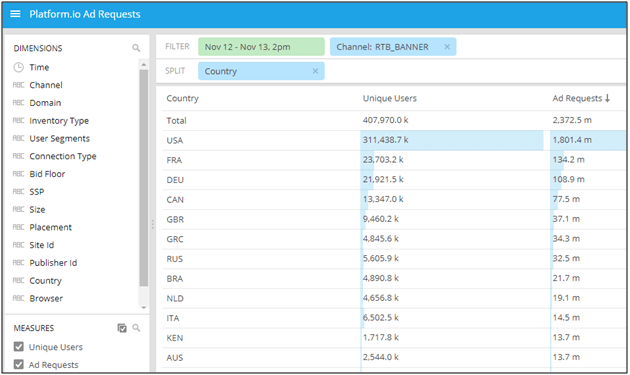Select the CAN row
Viewport: 630px width, 375px height.
[x=394, y=199]
